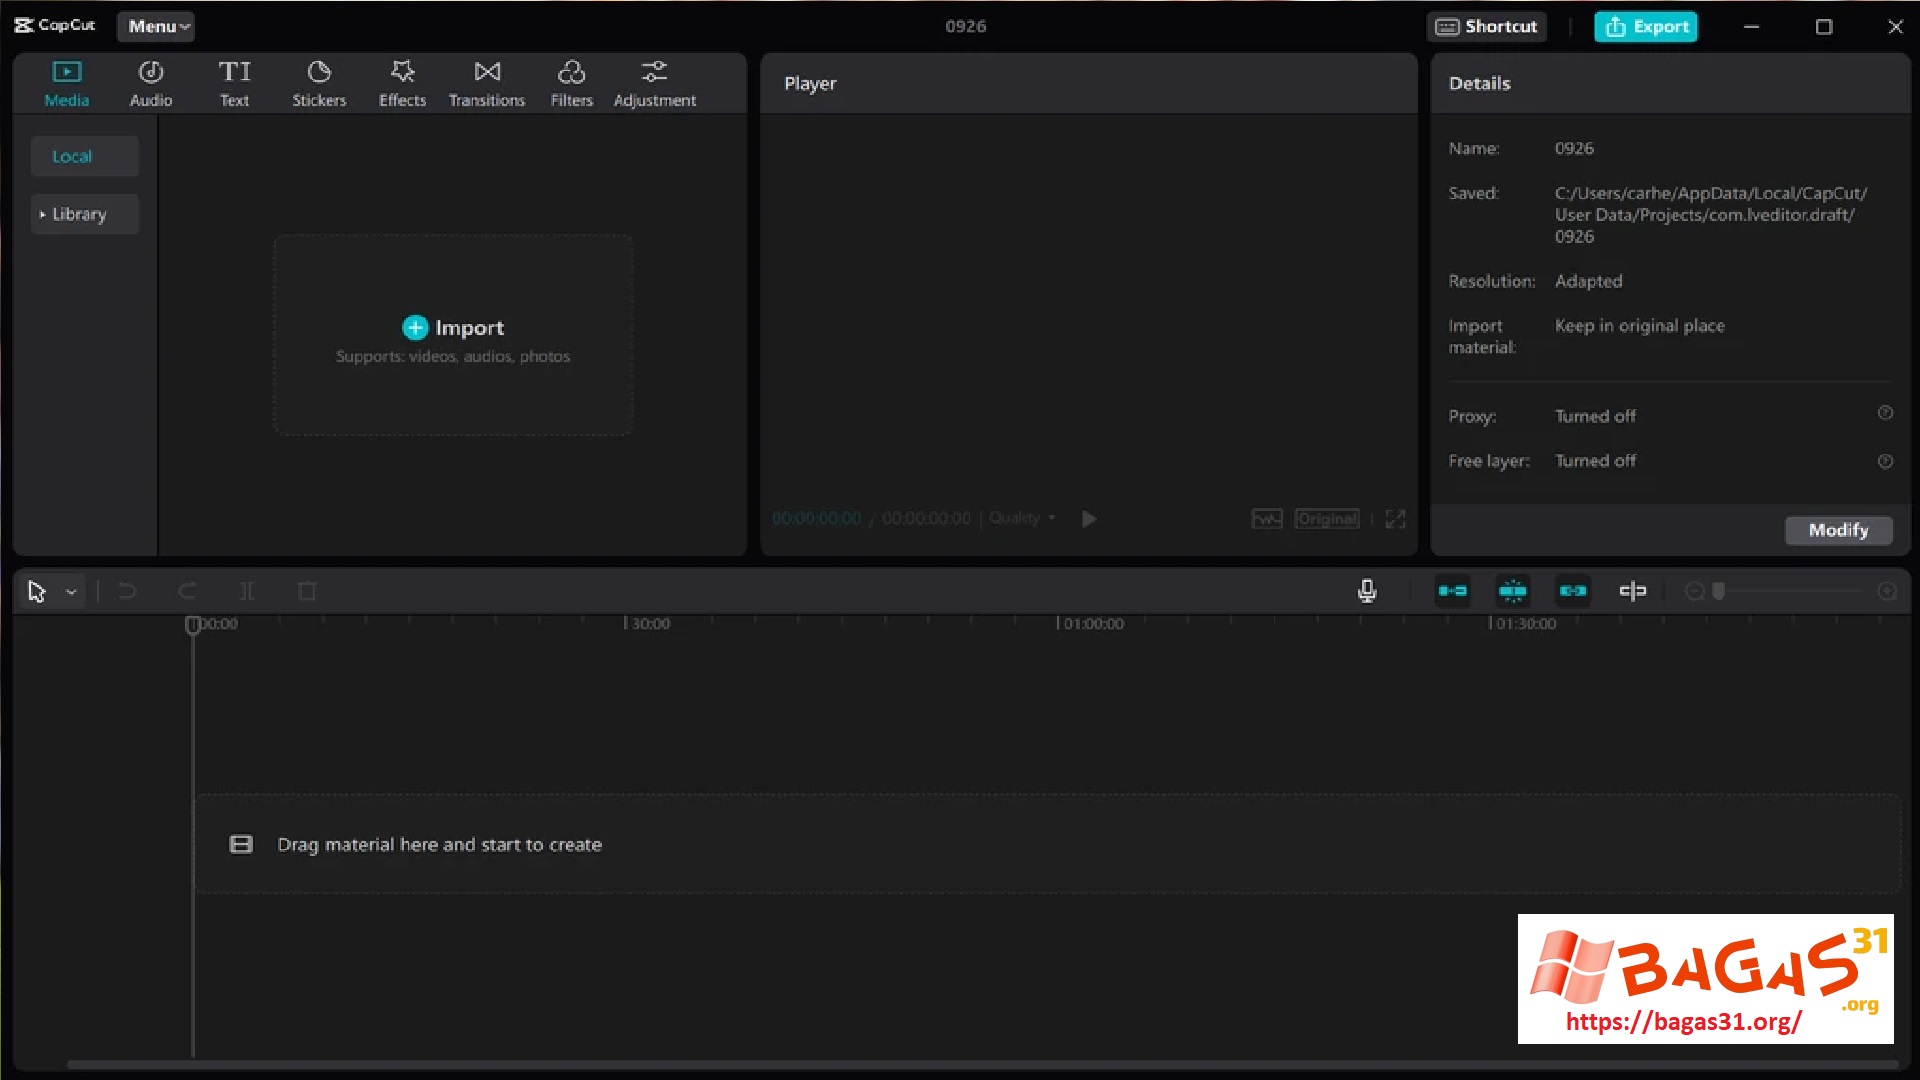
Task: Switch to the Text tab
Action: [x=234, y=83]
